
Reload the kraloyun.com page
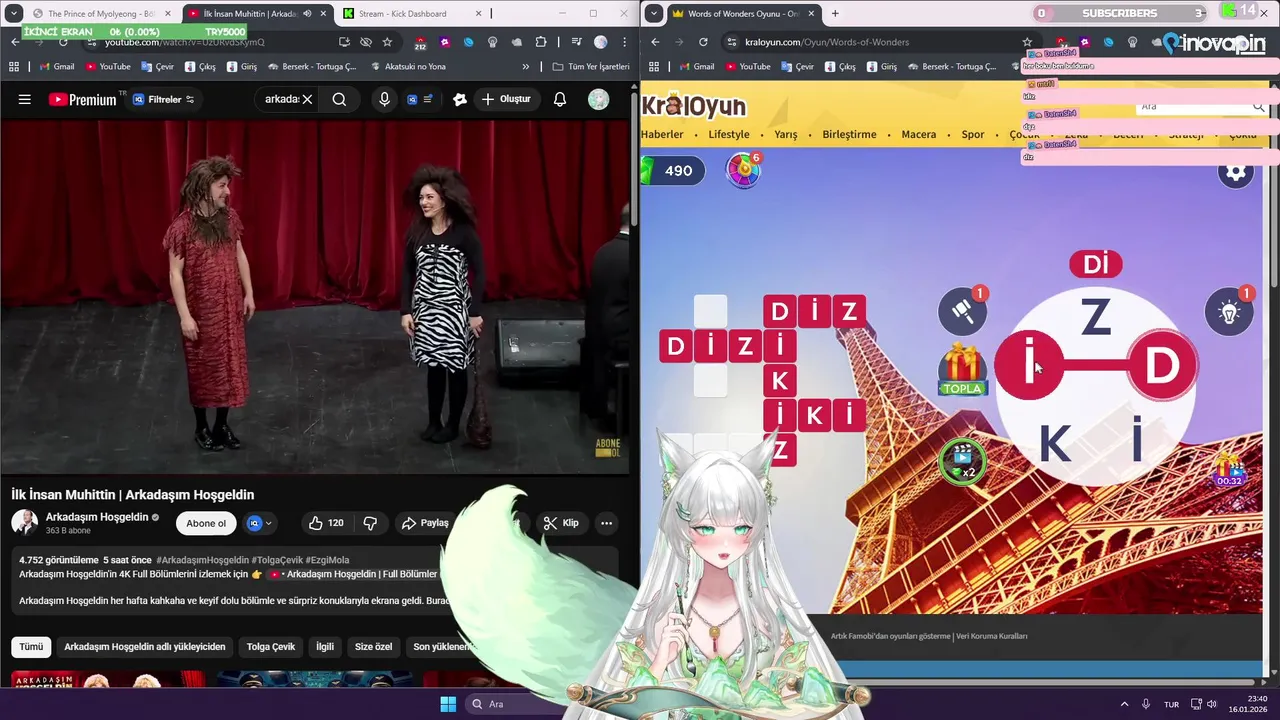click(x=703, y=42)
